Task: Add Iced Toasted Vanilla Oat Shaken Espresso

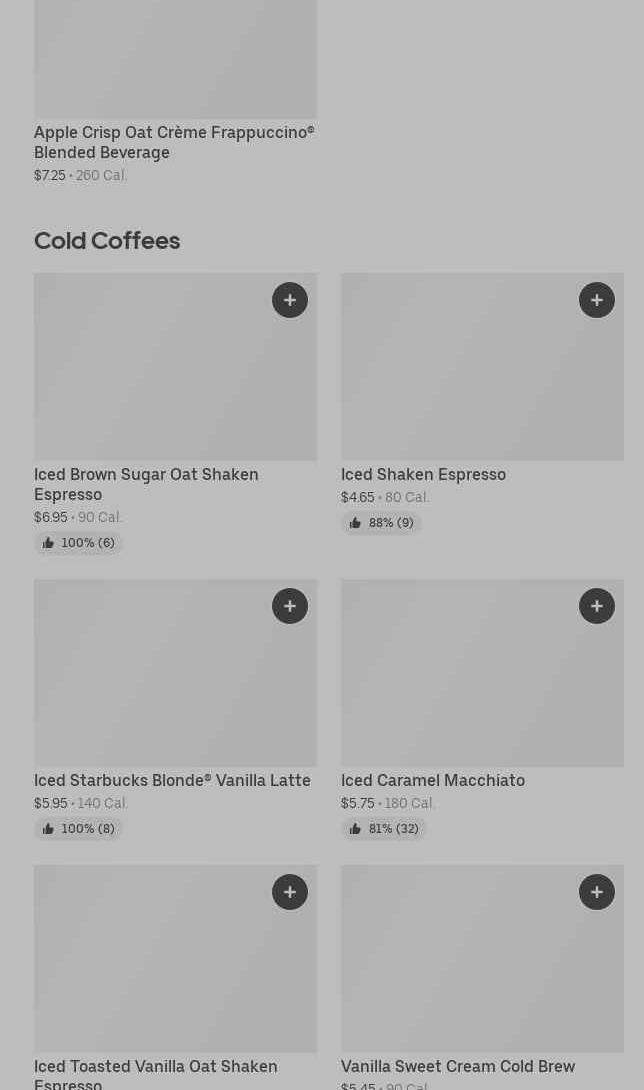Action: pyautogui.click(x=290, y=892)
